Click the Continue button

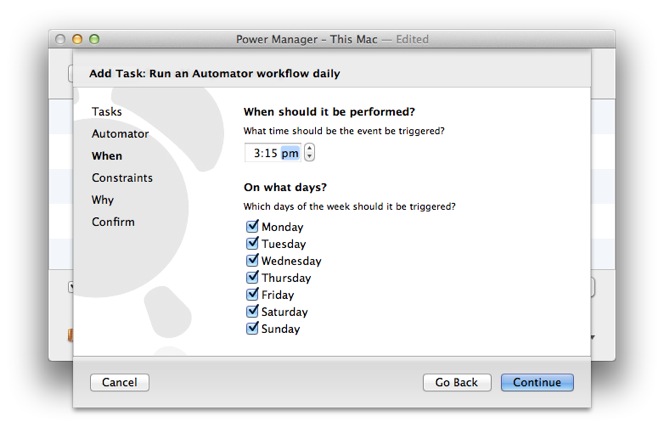pos(537,382)
